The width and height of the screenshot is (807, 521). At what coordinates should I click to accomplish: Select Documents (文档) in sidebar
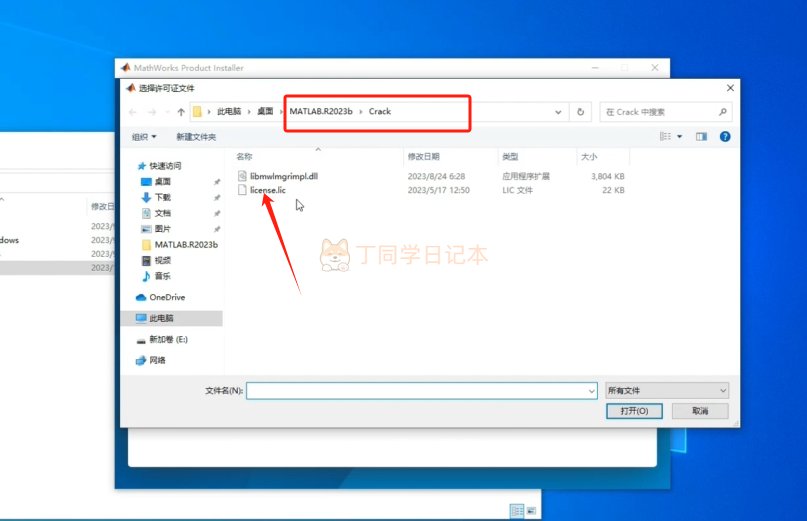pos(163,213)
